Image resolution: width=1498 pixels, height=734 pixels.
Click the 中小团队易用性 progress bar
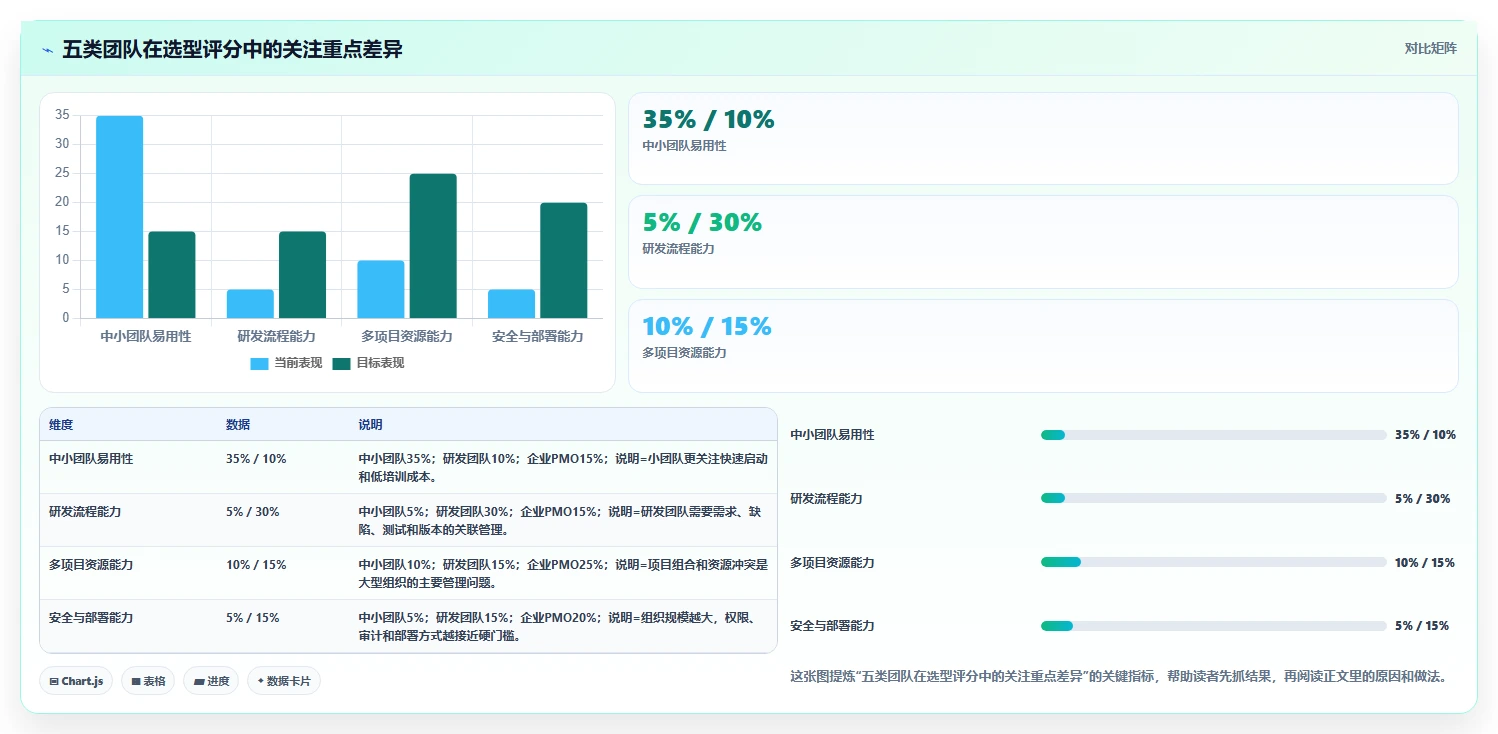click(1213, 435)
